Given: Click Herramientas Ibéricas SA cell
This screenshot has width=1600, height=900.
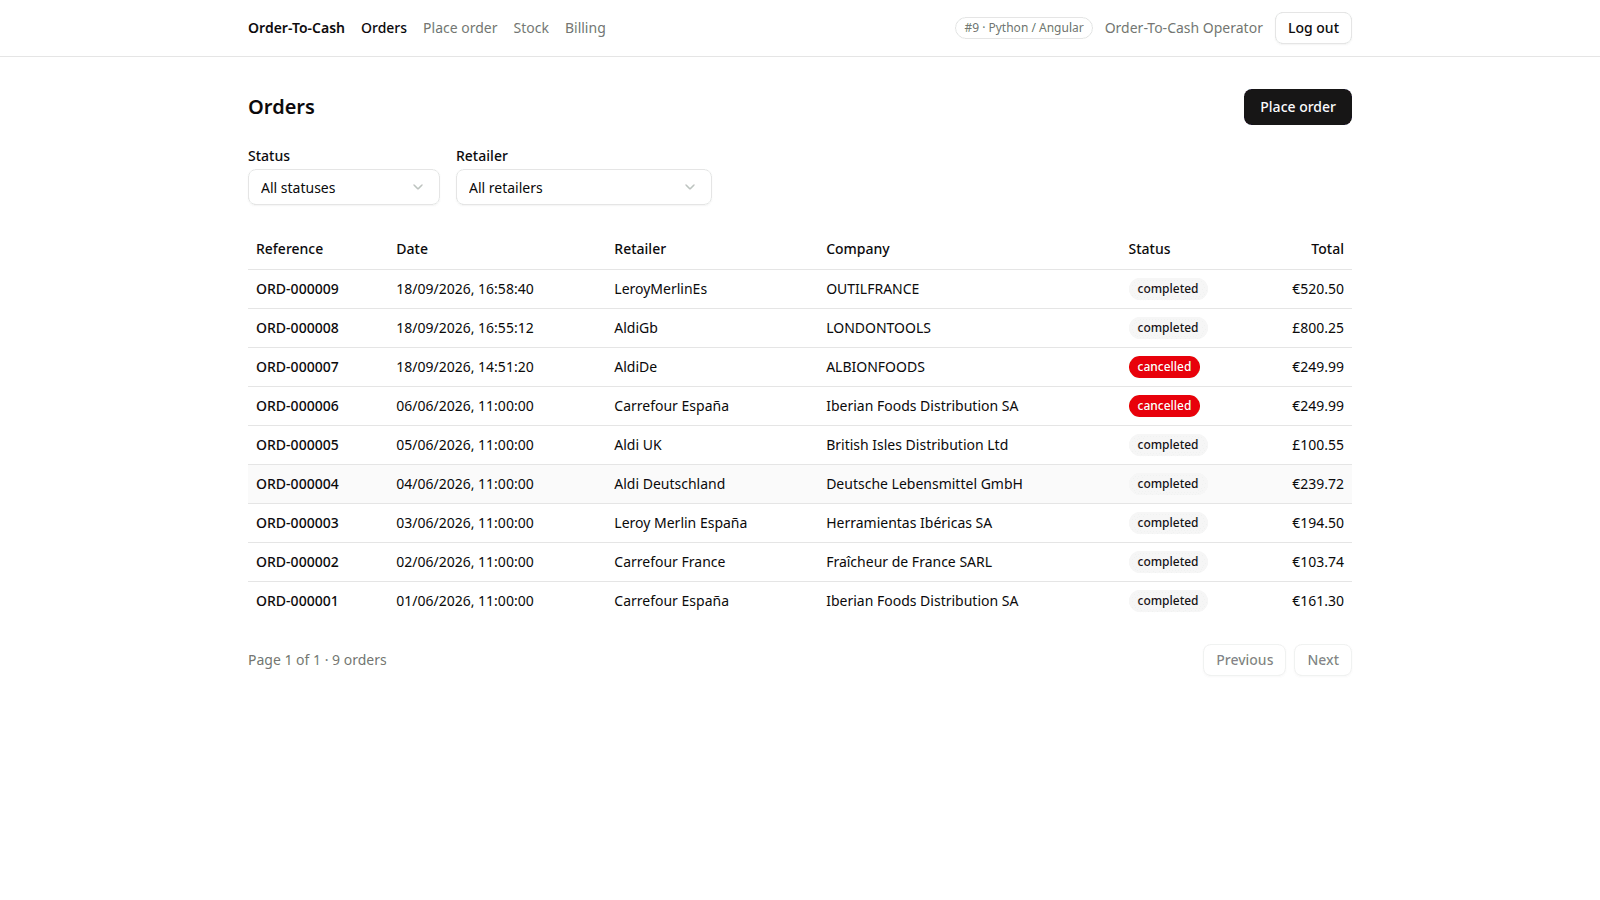Looking at the screenshot, I should click(x=909, y=523).
